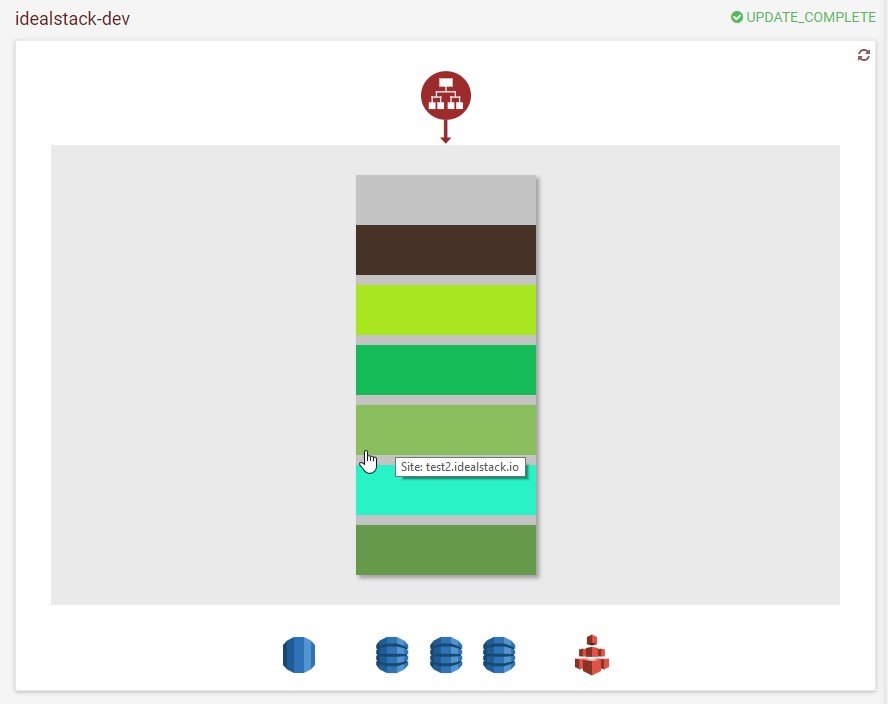
Task: Select the turquoise site block
Action: 446,490
